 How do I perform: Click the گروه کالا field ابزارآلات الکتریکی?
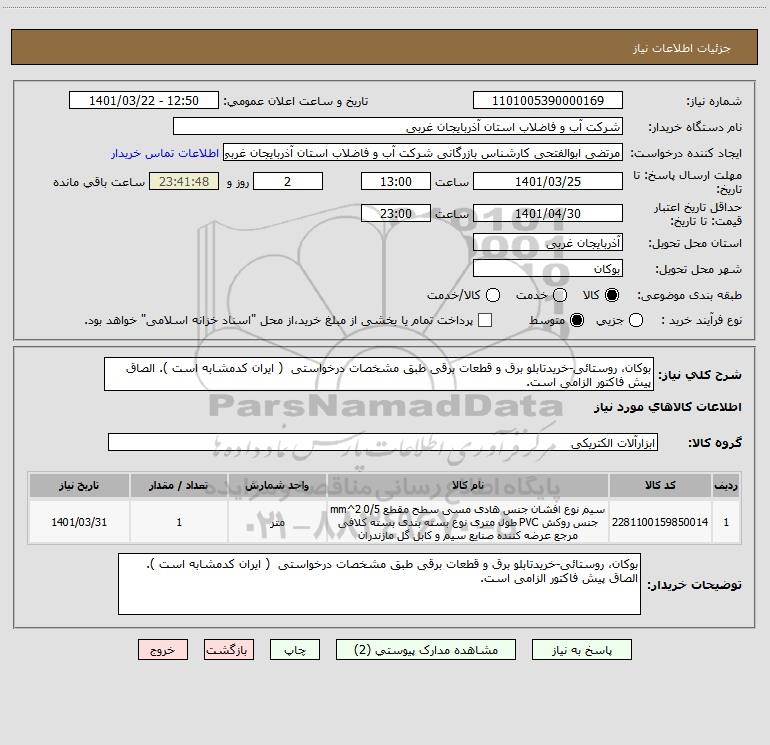tap(383, 442)
